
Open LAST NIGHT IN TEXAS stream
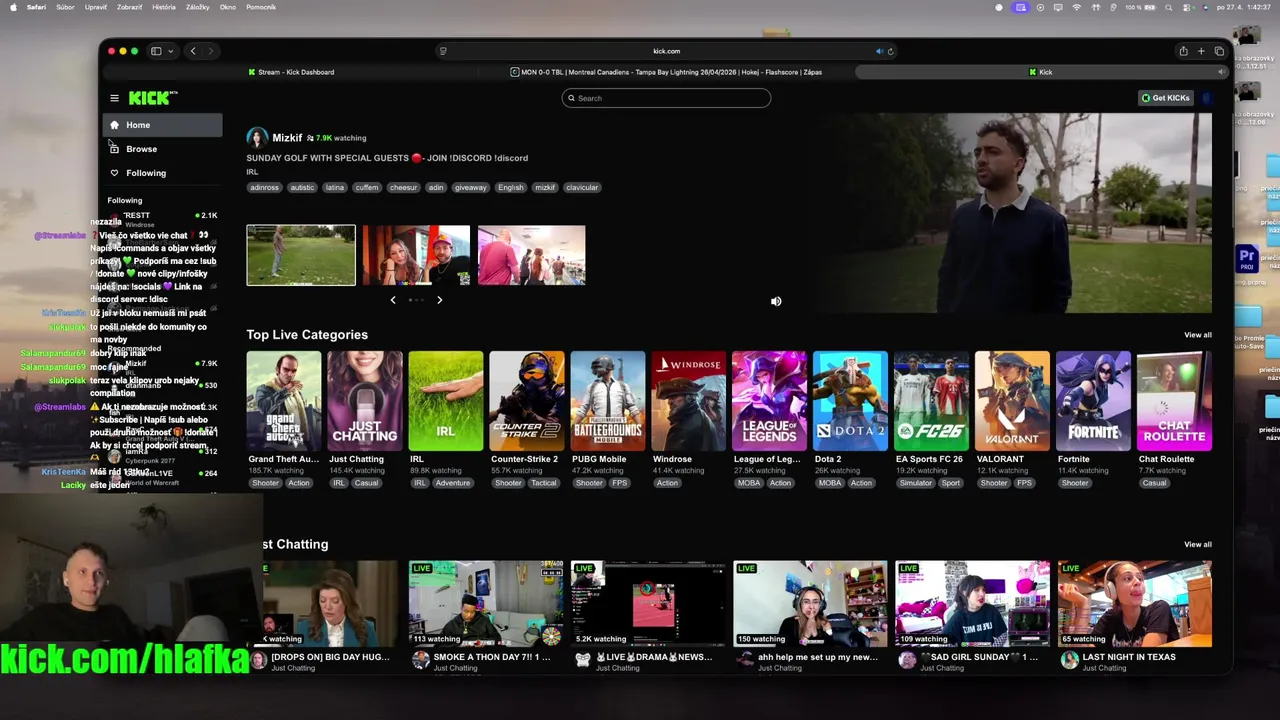1134,603
